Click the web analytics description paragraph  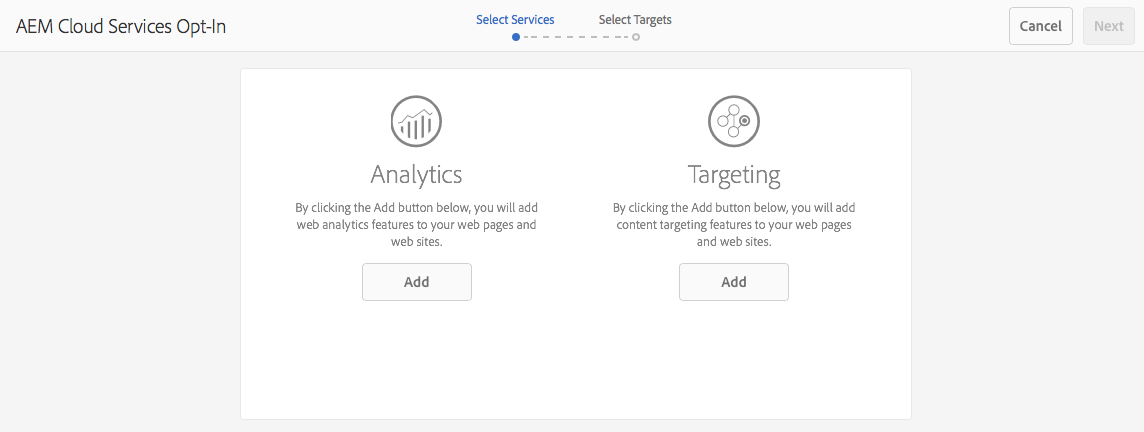tap(416, 225)
